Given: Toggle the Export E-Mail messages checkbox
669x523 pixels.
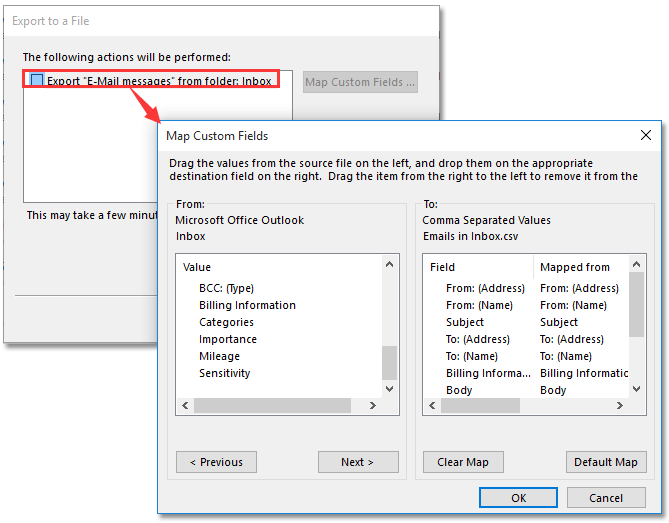Looking at the screenshot, I should 37,81.
